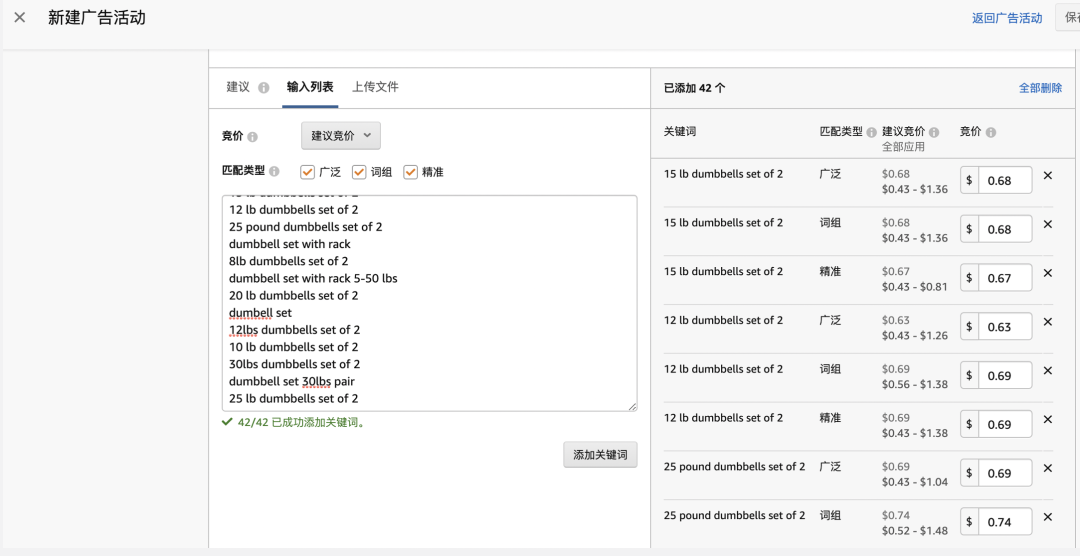This screenshot has width=1080, height=556.
Task: Click info icon beside 匹配类型 column header
Action: (871, 132)
